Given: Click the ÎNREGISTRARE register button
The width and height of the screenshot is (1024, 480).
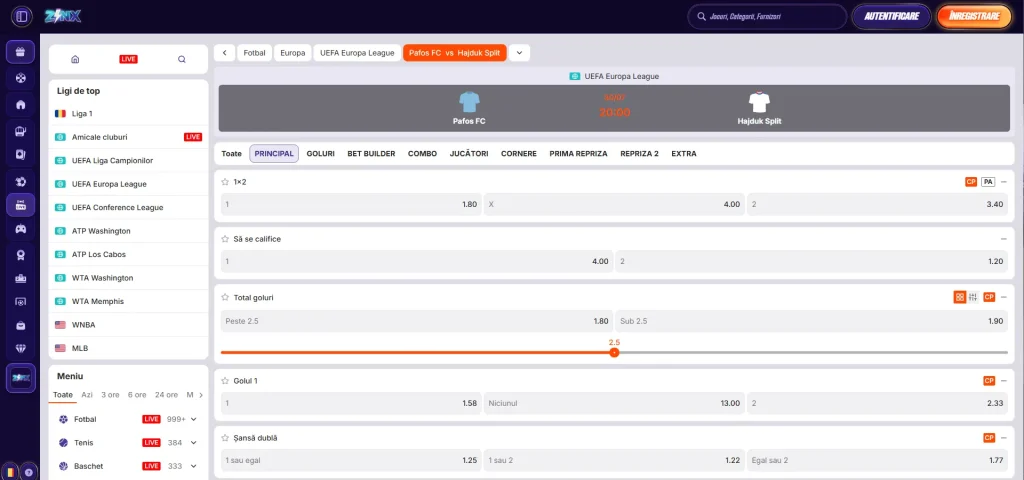Looking at the screenshot, I should tap(974, 17).
